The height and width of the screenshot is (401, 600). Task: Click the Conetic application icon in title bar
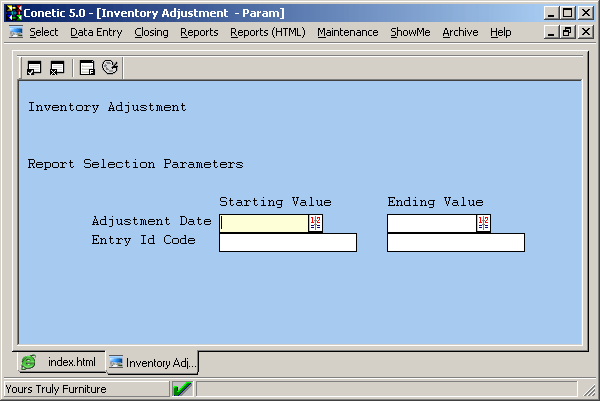click(x=13, y=12)
